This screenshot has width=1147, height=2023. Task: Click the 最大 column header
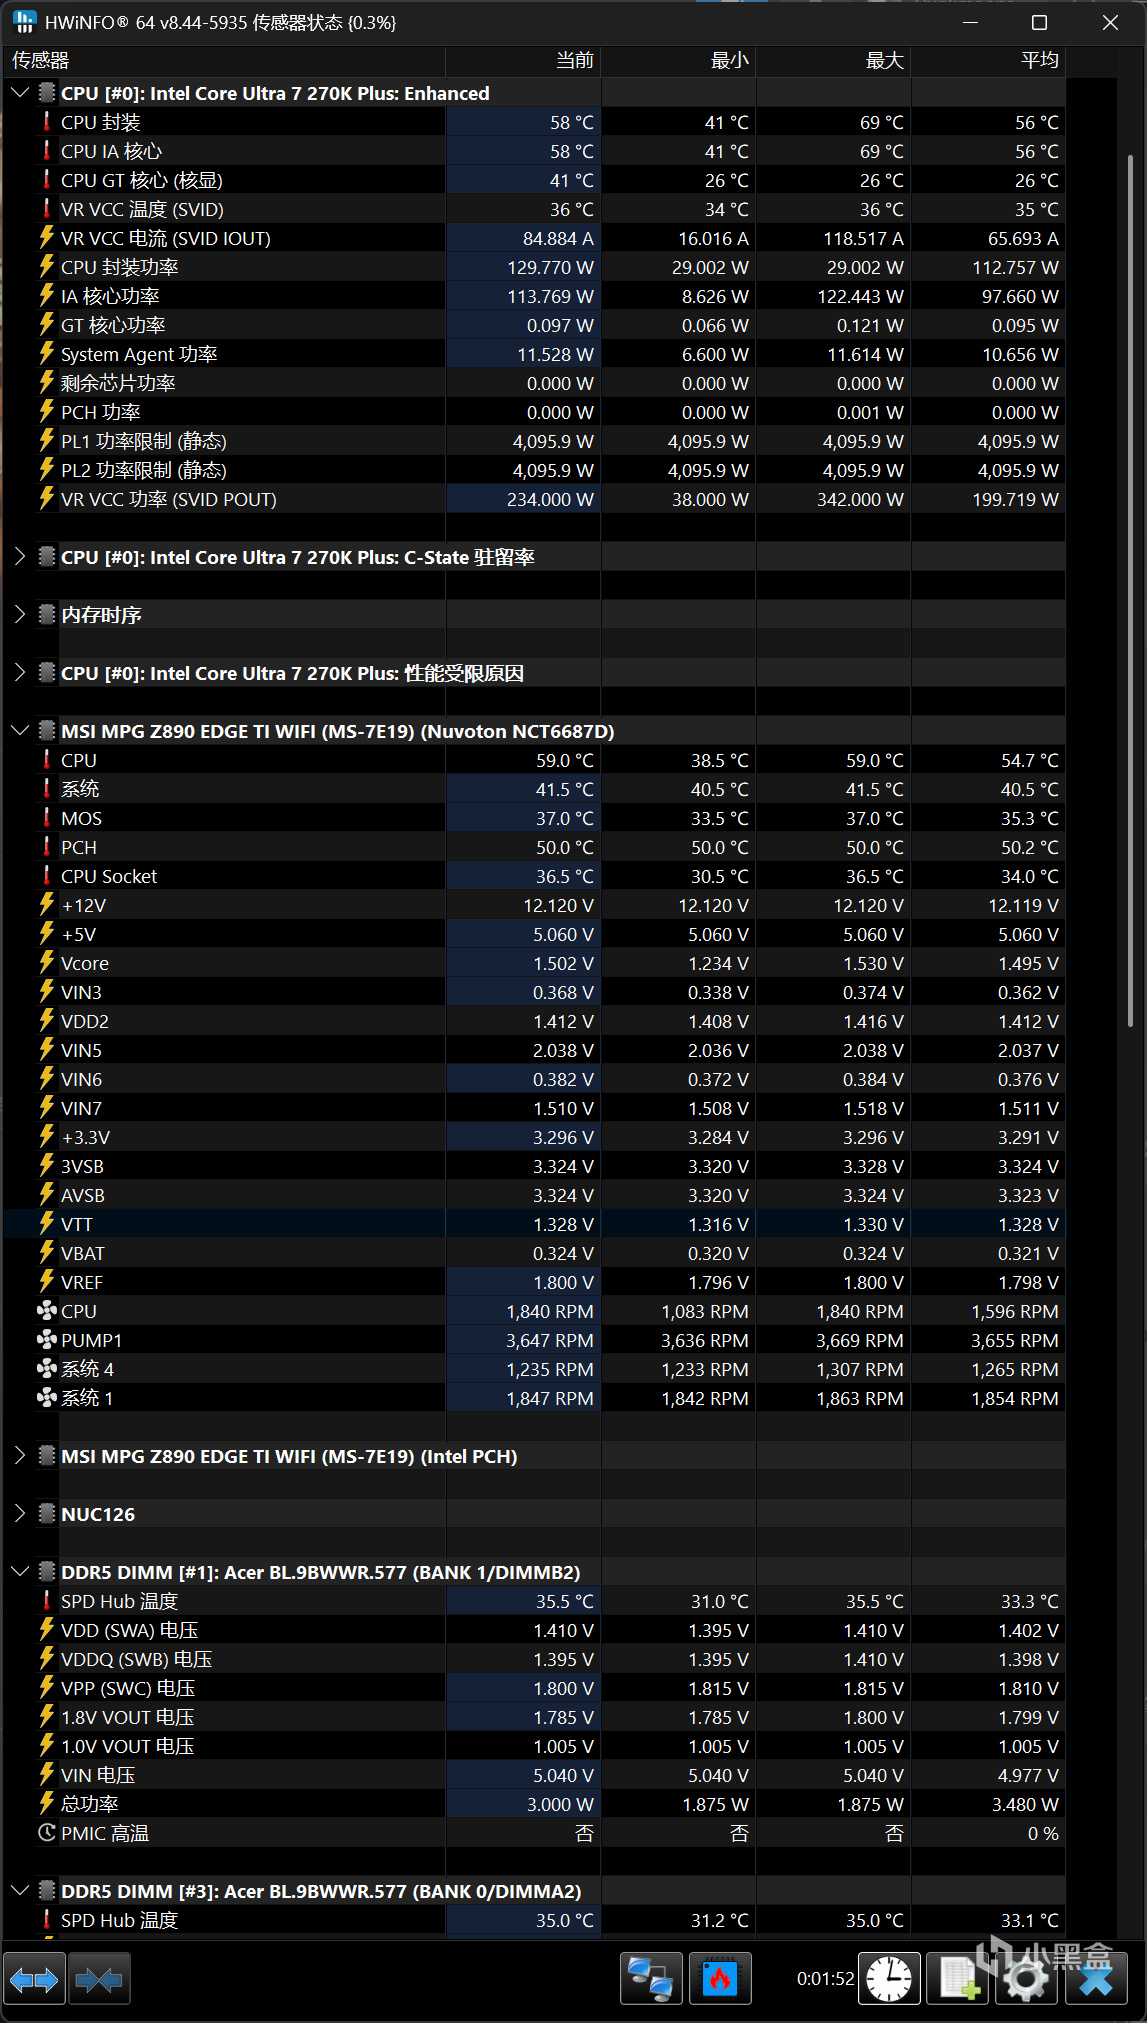tap(833, 61)
